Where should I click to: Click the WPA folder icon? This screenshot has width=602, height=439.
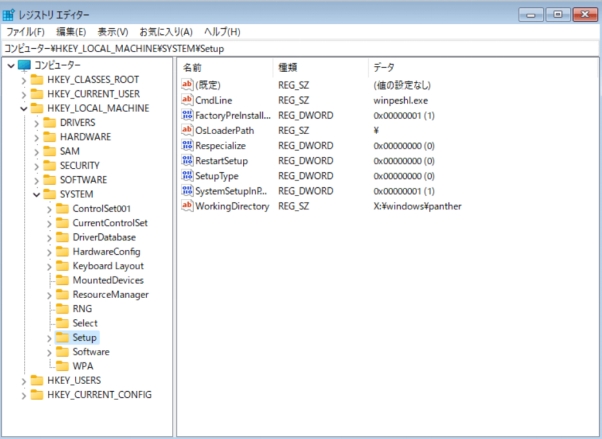pyautogui.click(x=62, y=366)
